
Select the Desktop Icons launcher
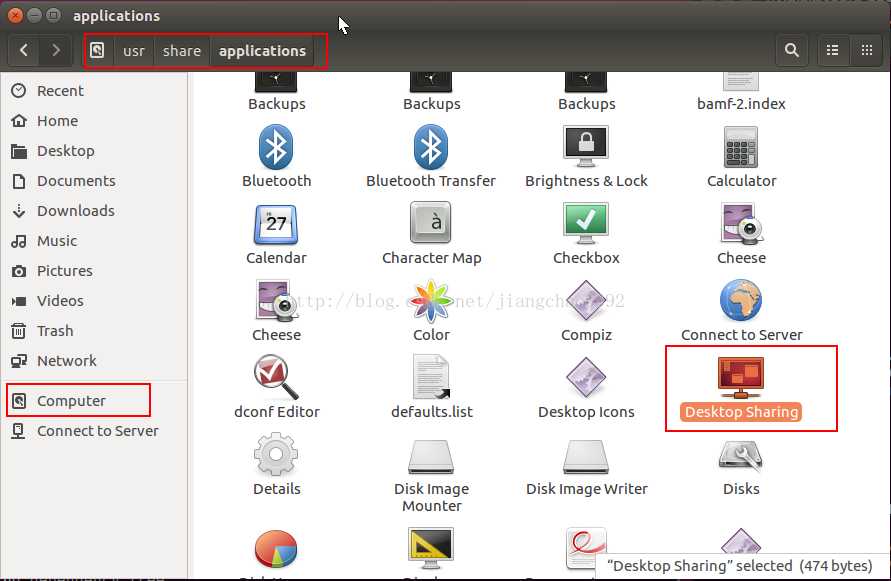586,377
